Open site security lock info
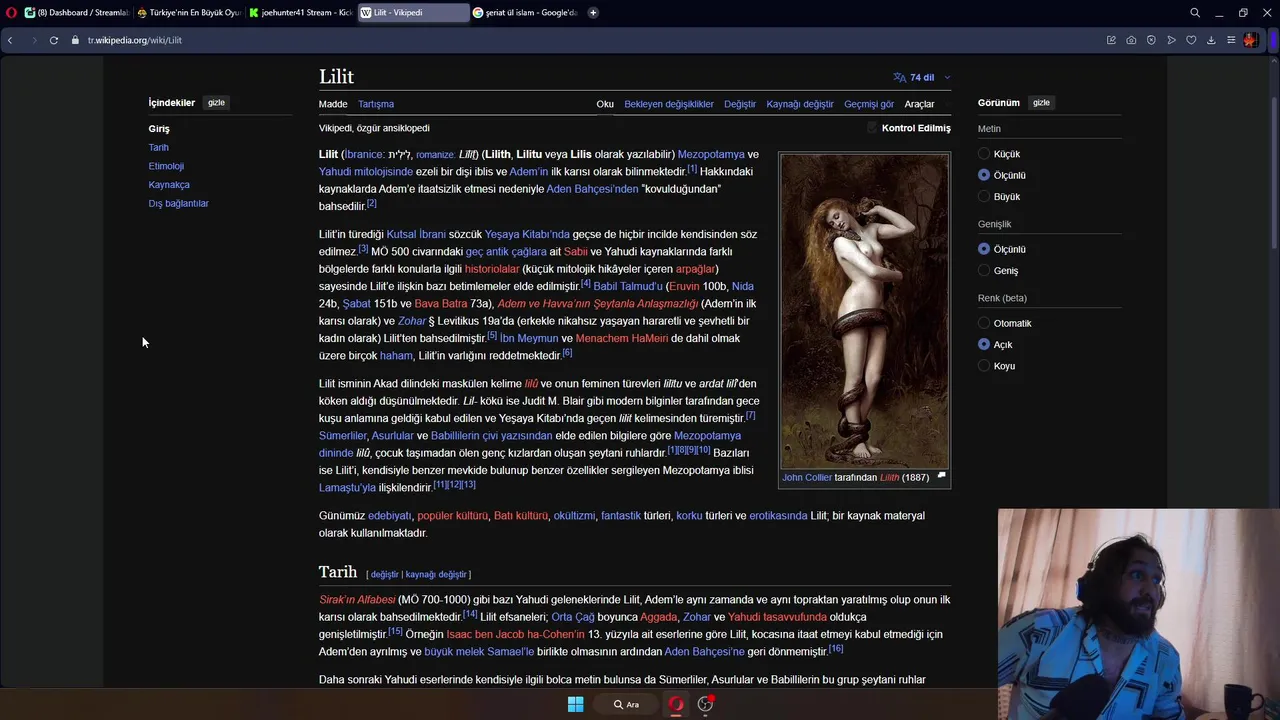The height and width of the screenshot is (720, 1280). pyautogui.click(x=75, y=40)
